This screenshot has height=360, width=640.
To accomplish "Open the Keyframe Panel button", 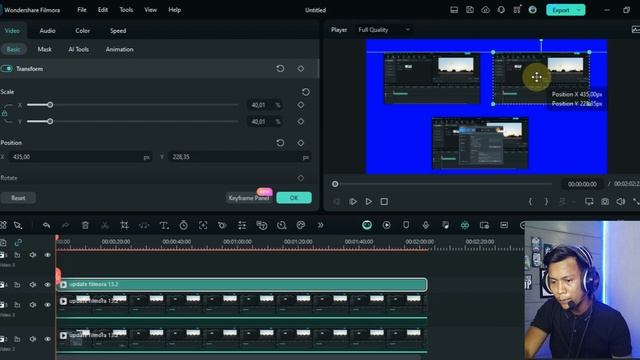I will click(249, 198).
